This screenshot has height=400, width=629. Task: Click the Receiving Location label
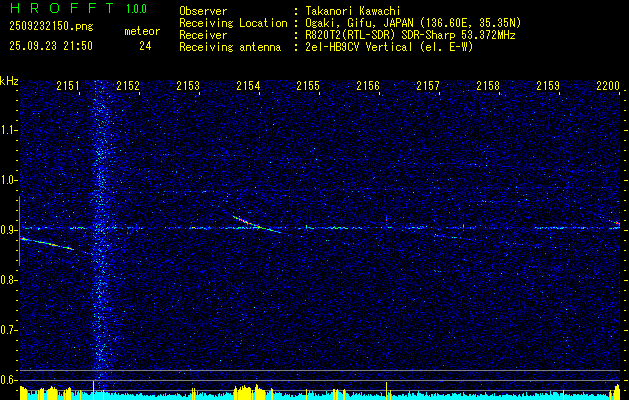(233, 23)
